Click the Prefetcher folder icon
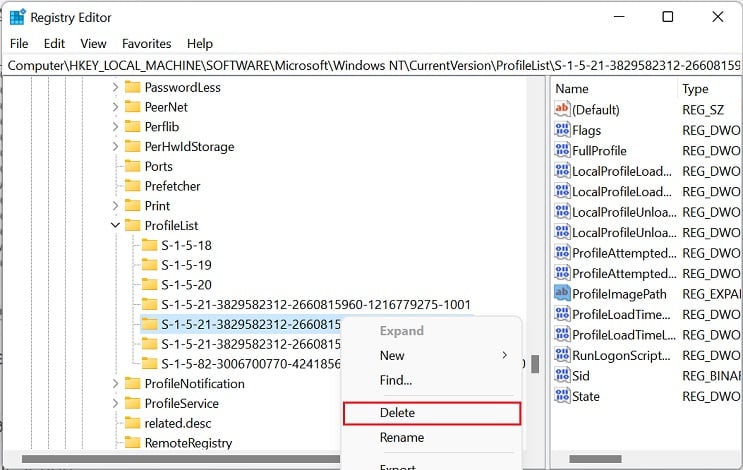The image size is (743, 470). [x=133, y=186]
